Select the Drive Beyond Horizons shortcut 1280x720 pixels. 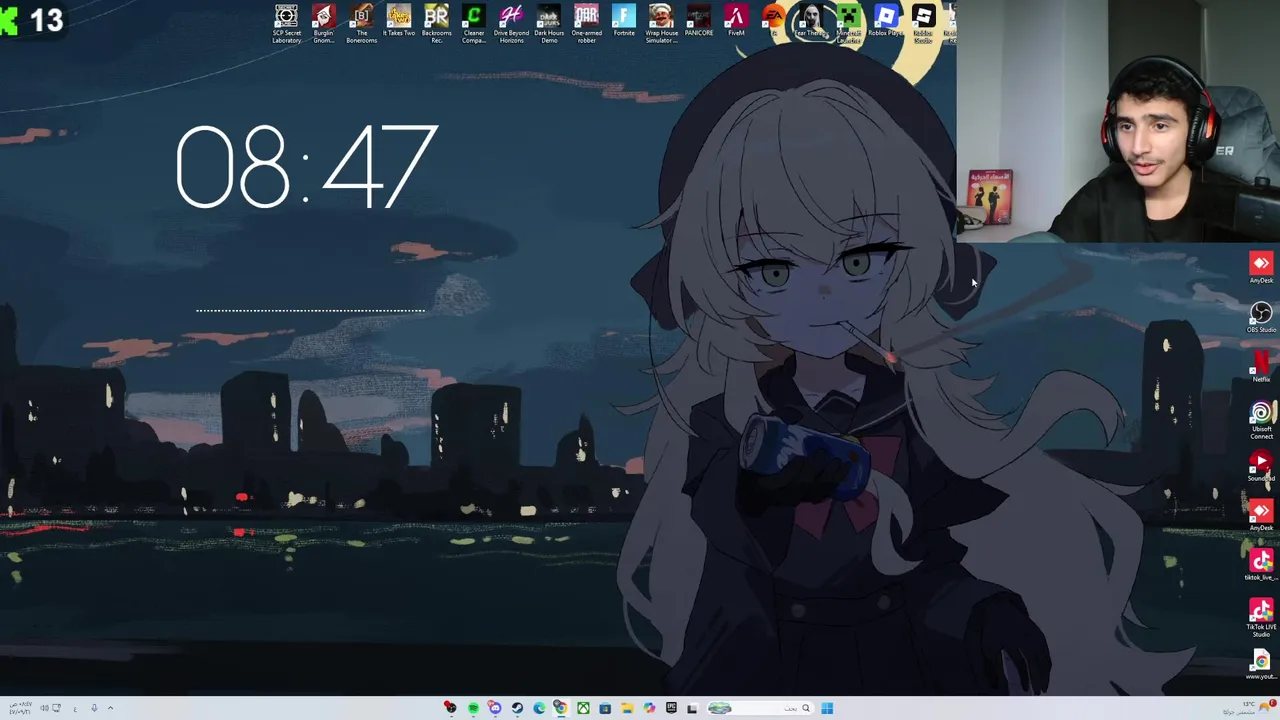[511, 24]
